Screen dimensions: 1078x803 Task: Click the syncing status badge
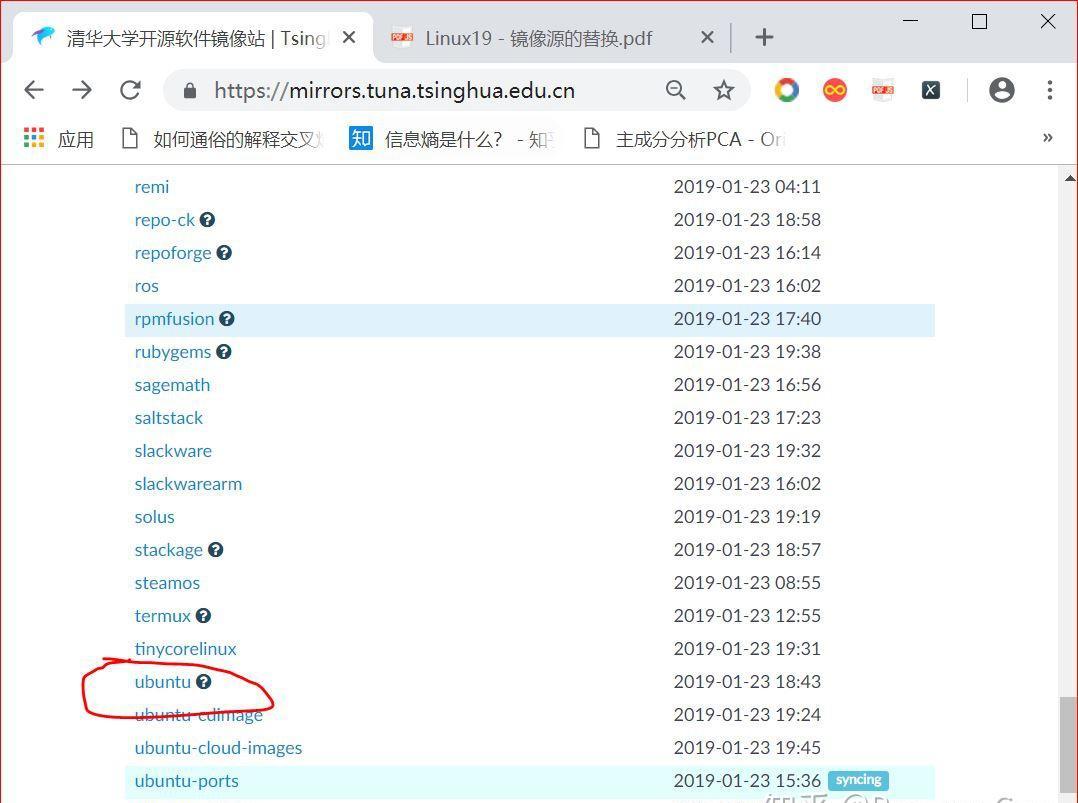click(x=859, y=780)
